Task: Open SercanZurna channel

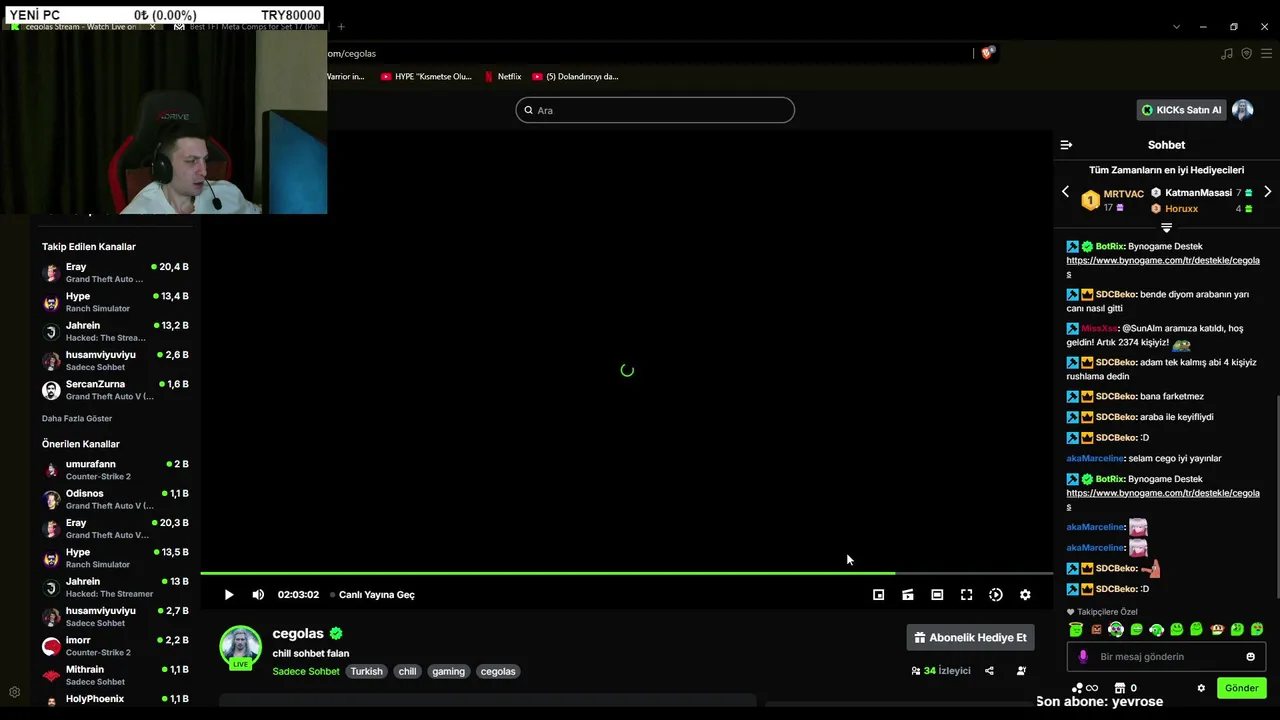Action: pos(115,390)
